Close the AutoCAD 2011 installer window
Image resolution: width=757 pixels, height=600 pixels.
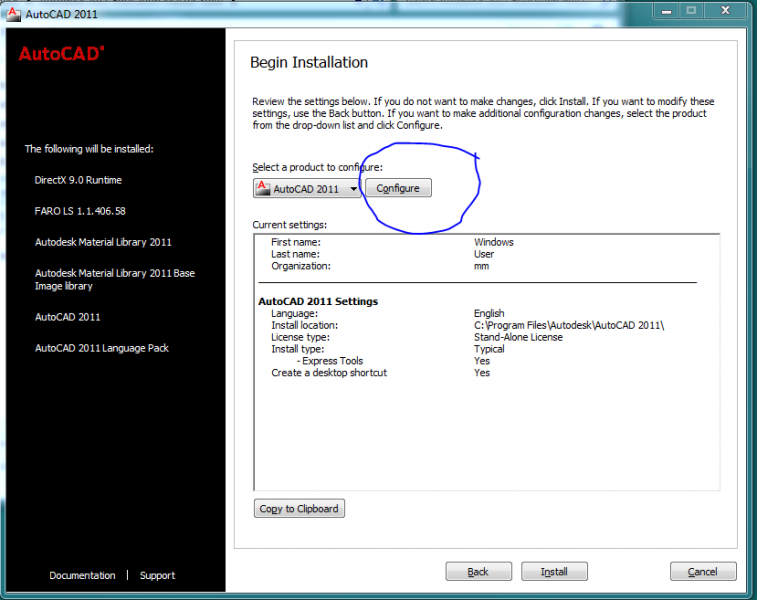point(725,11)
